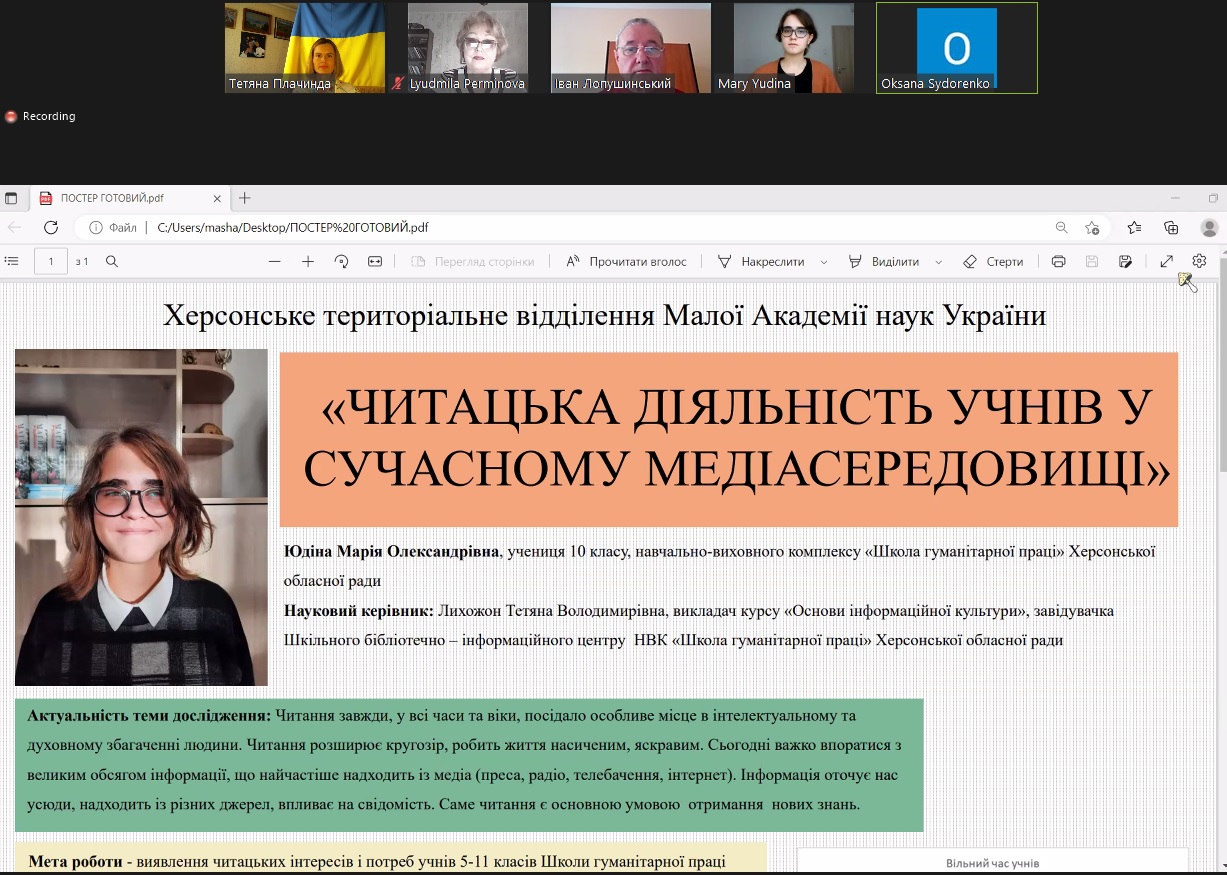Image resolution: width=1227 pixels, height=875 pixels.
Task: Expand the Накреслити options arrow
Action: click(x=824, y=261)
